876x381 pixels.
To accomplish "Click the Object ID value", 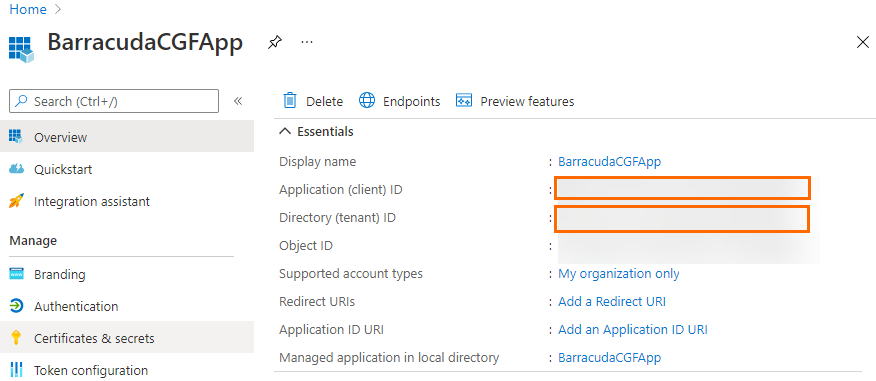I will tap(688, 249).
